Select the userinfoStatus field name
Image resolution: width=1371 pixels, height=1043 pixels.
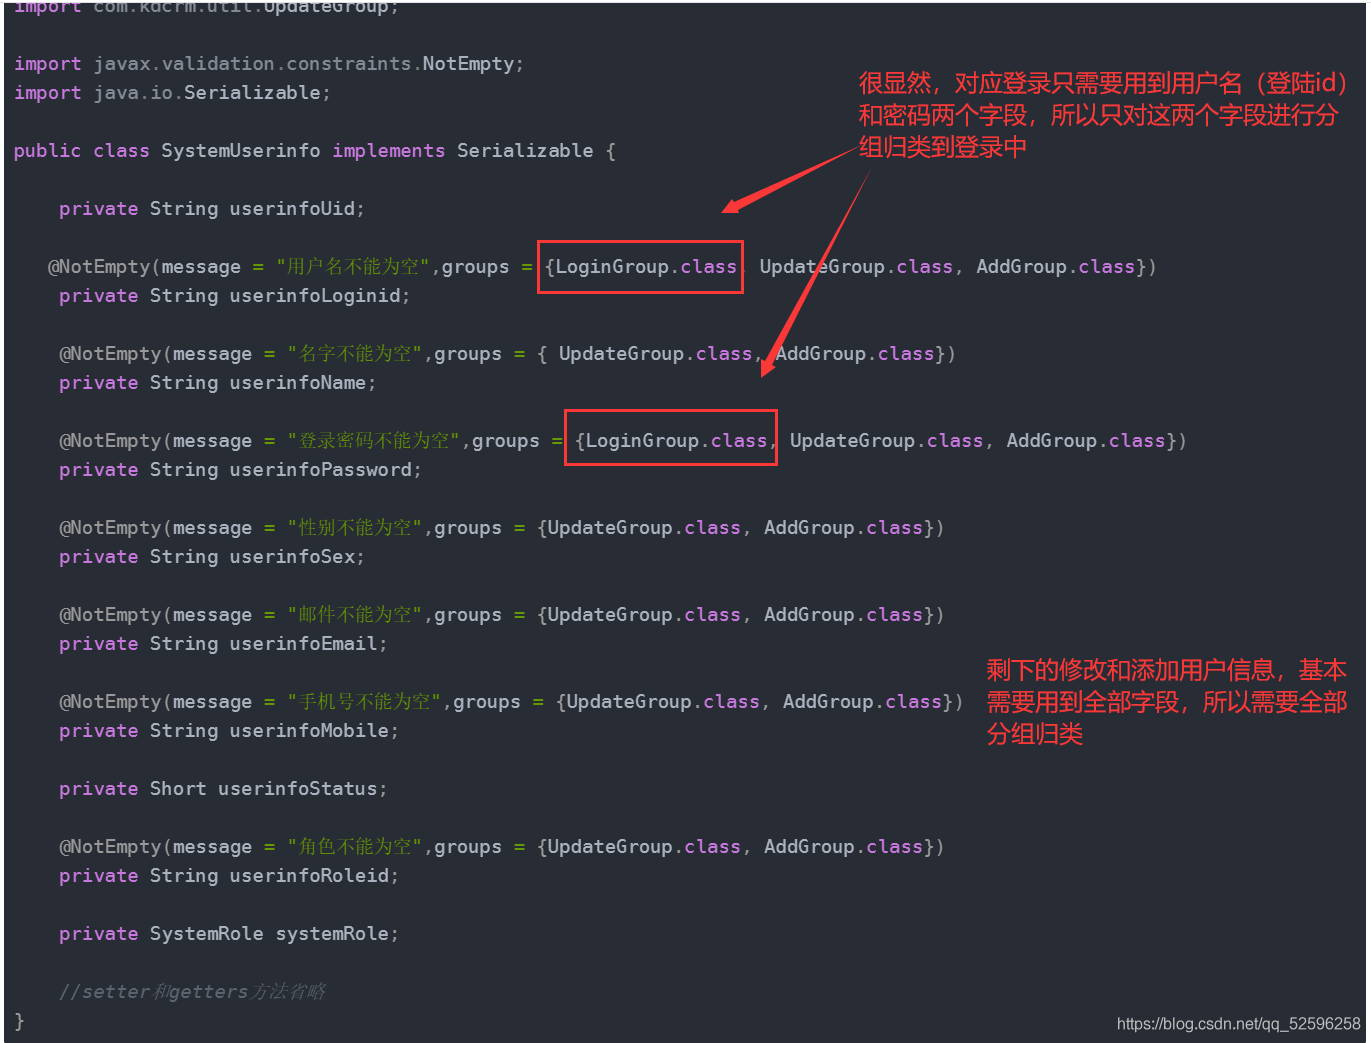[298, 789]
